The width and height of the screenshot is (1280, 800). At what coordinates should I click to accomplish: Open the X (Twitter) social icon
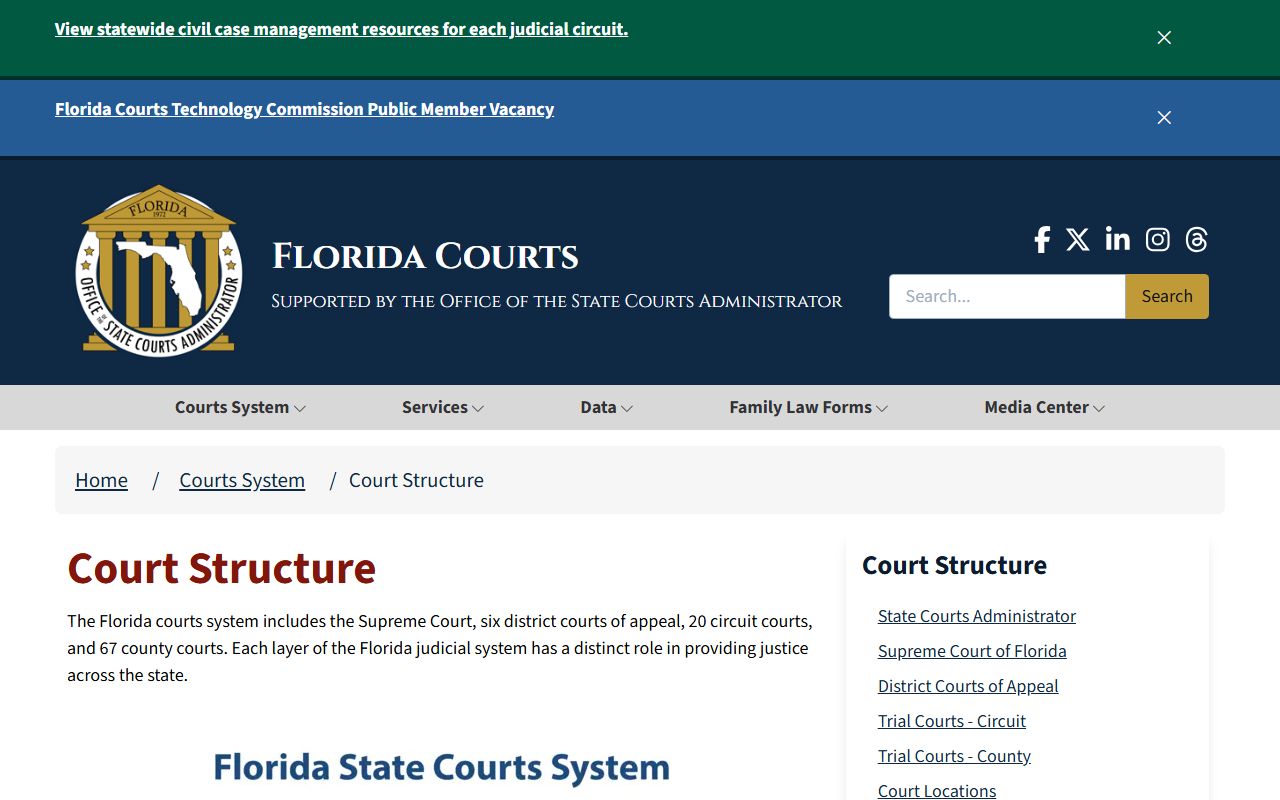[x=1078, y=240]
